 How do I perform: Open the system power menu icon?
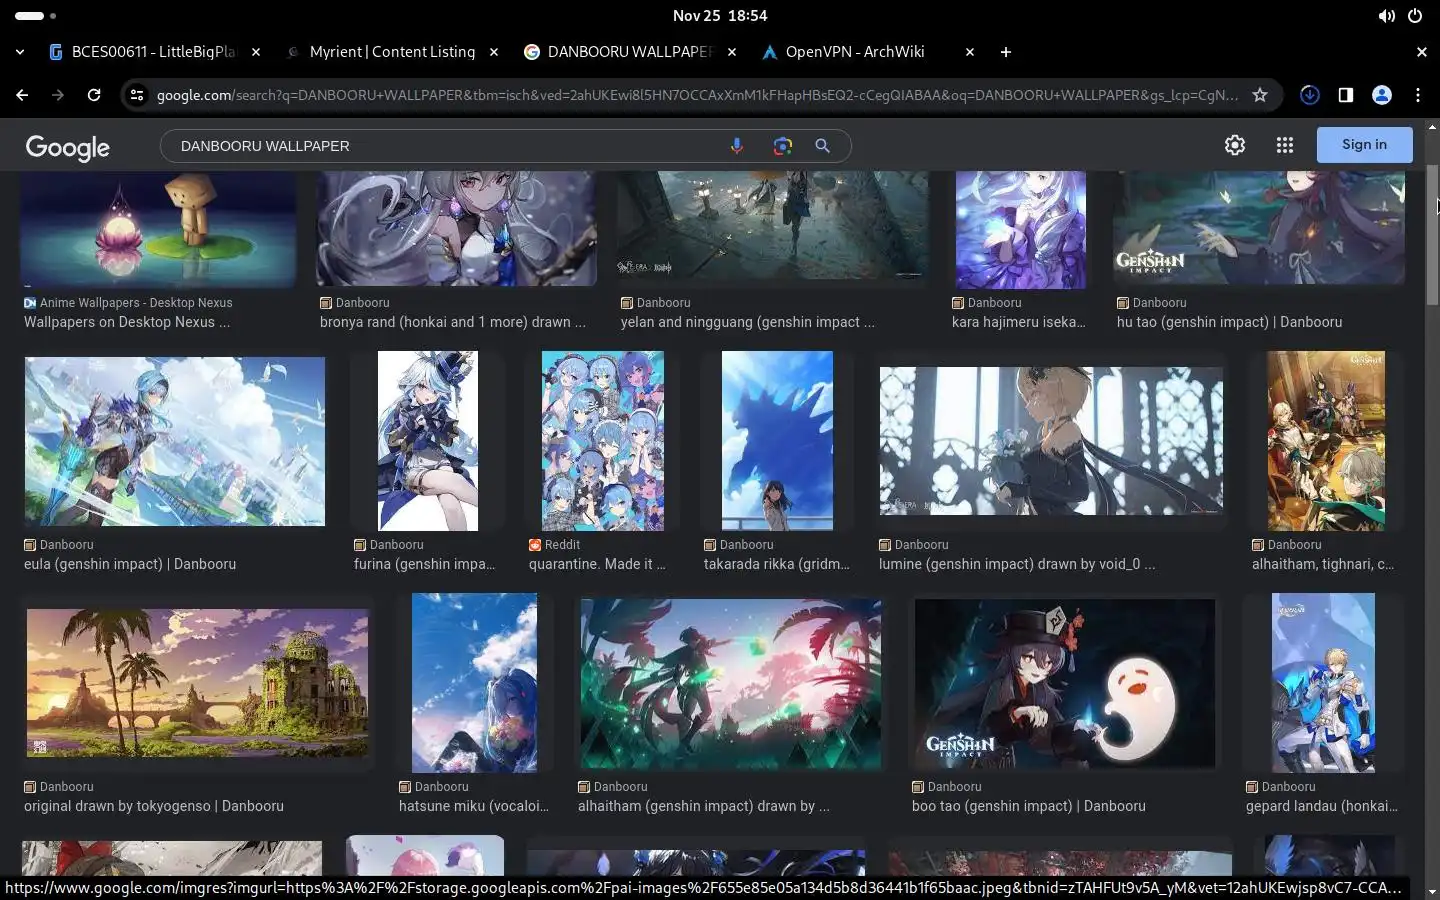tap(1415, 16)
